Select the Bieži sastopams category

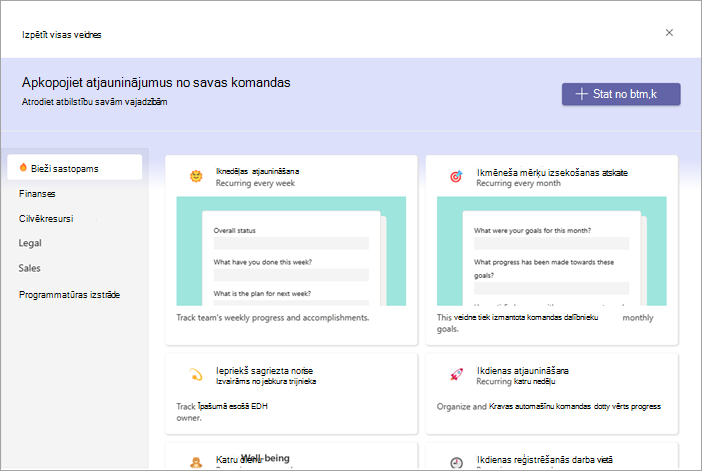tap(75, 167)
